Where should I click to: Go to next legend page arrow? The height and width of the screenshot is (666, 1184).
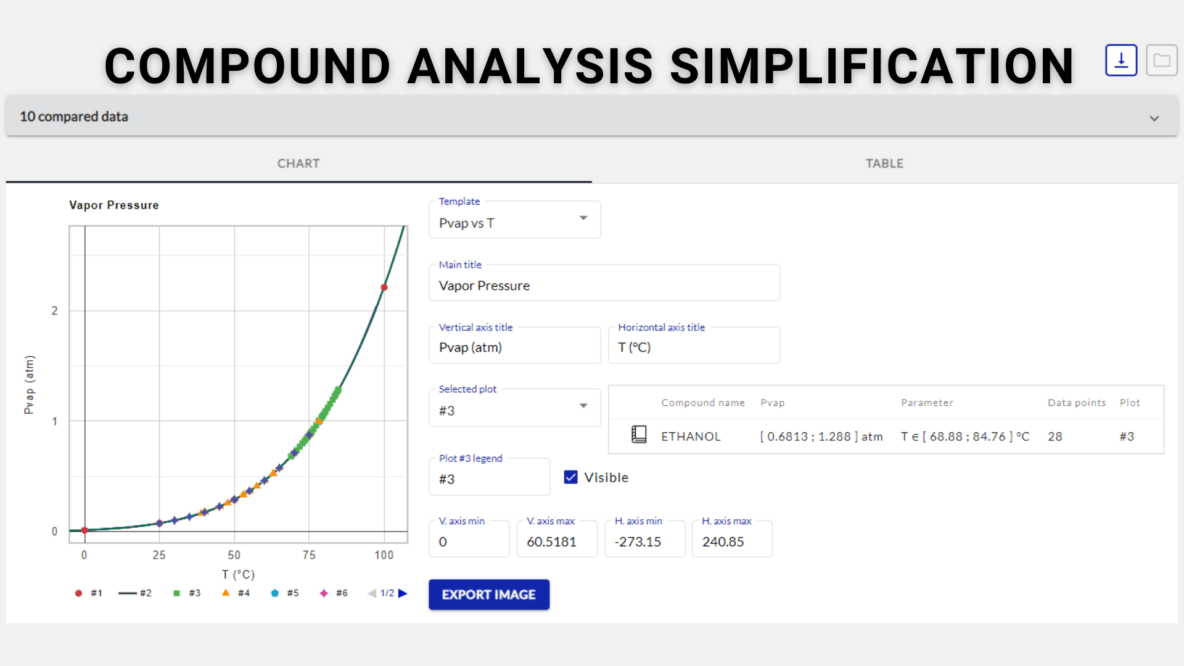pos(403,593)
